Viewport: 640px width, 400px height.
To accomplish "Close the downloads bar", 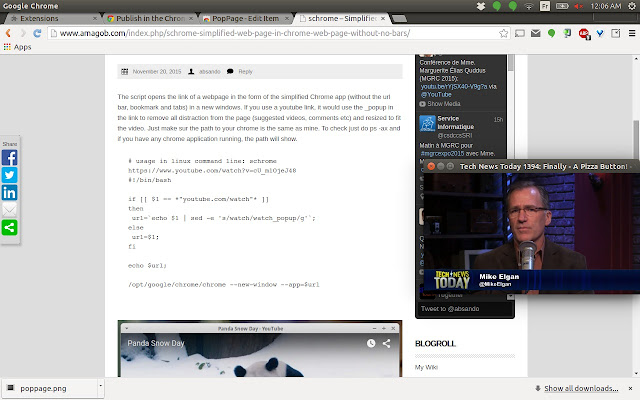I will (631, 388).
